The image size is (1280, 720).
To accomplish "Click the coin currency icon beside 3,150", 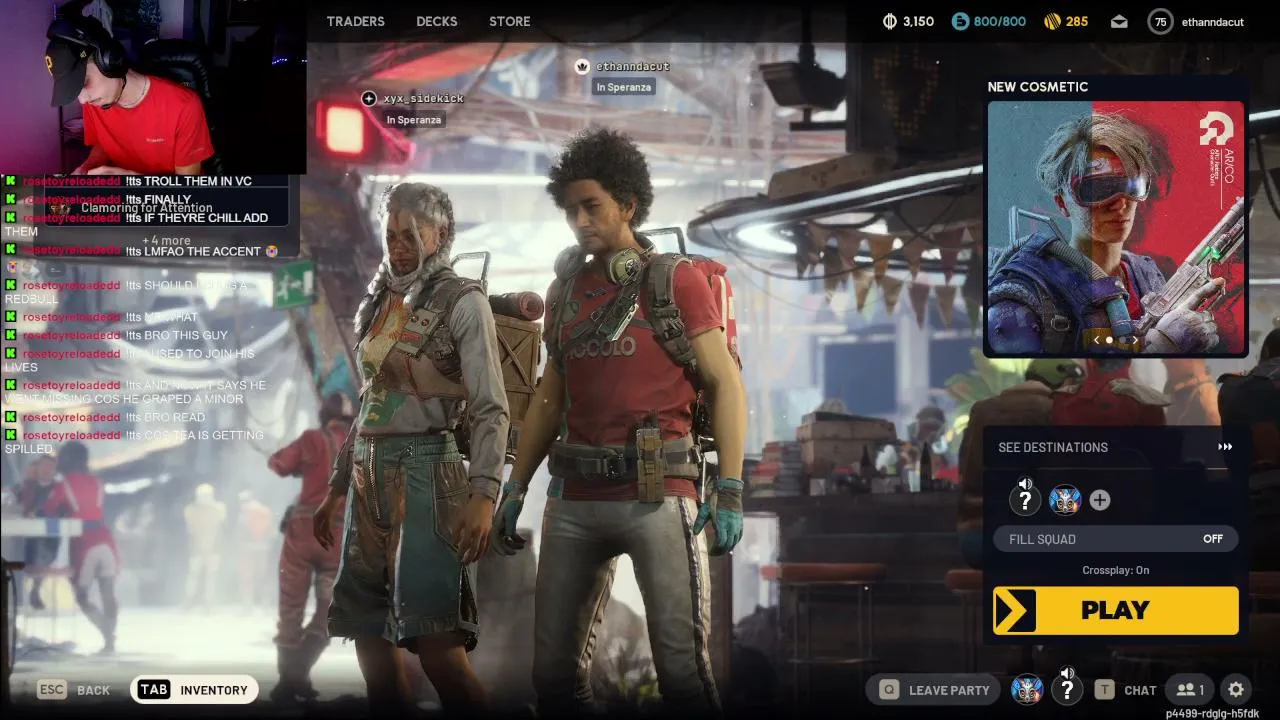I will click(890, 21).
